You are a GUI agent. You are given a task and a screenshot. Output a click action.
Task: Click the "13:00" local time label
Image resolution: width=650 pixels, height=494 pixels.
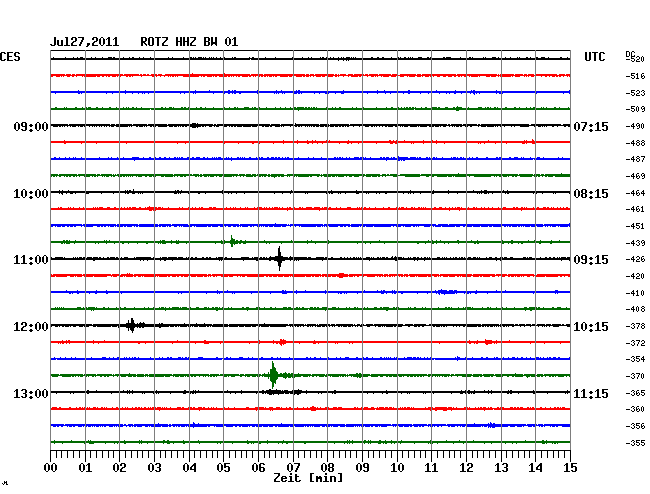[31, 393]
